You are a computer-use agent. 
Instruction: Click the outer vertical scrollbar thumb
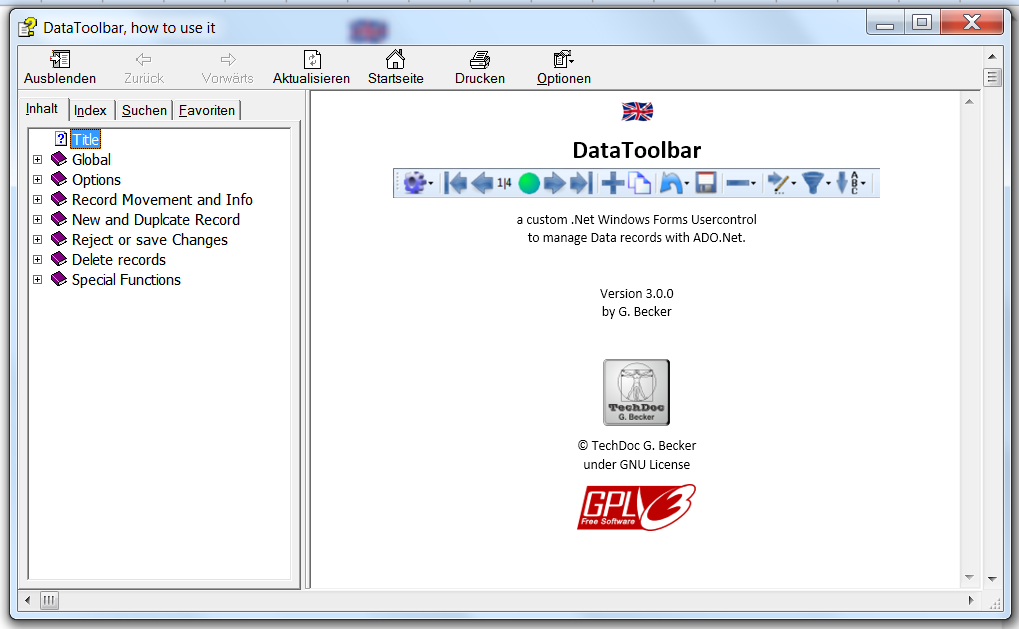992,78
